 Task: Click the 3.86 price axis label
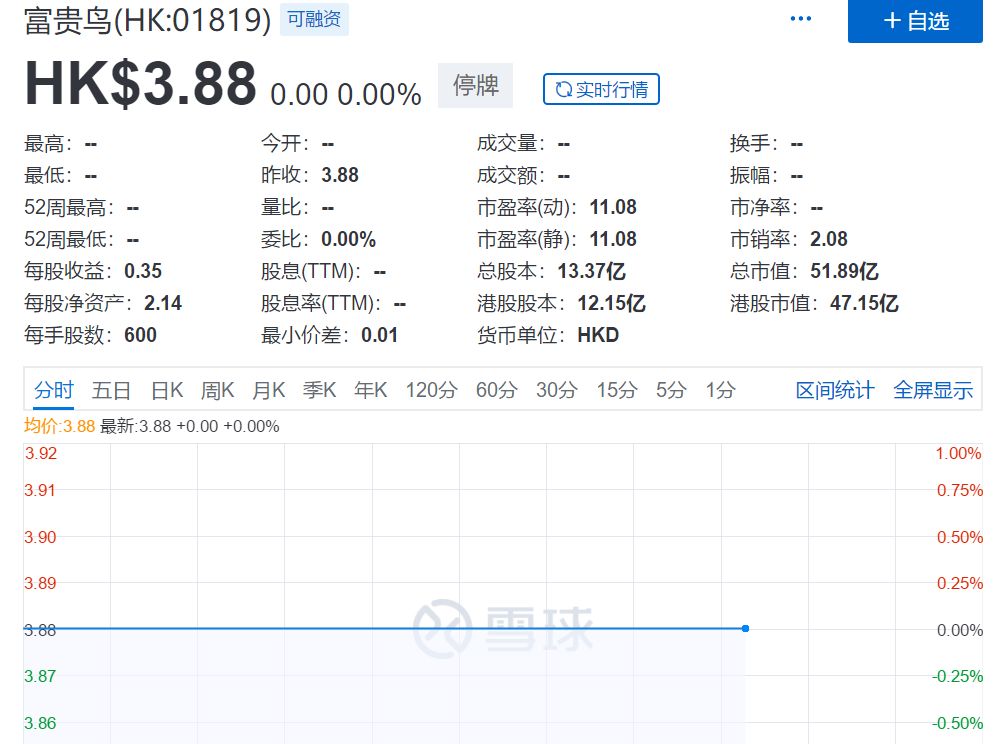pyautogui.click(x=40, y=723)
